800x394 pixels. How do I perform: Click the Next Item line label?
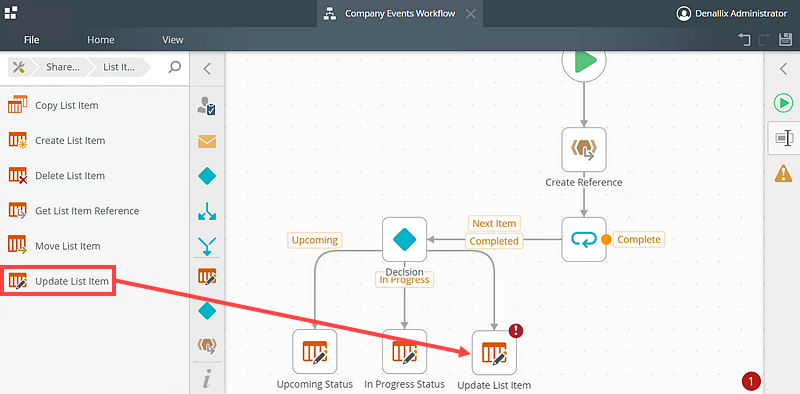click(494, 224)
